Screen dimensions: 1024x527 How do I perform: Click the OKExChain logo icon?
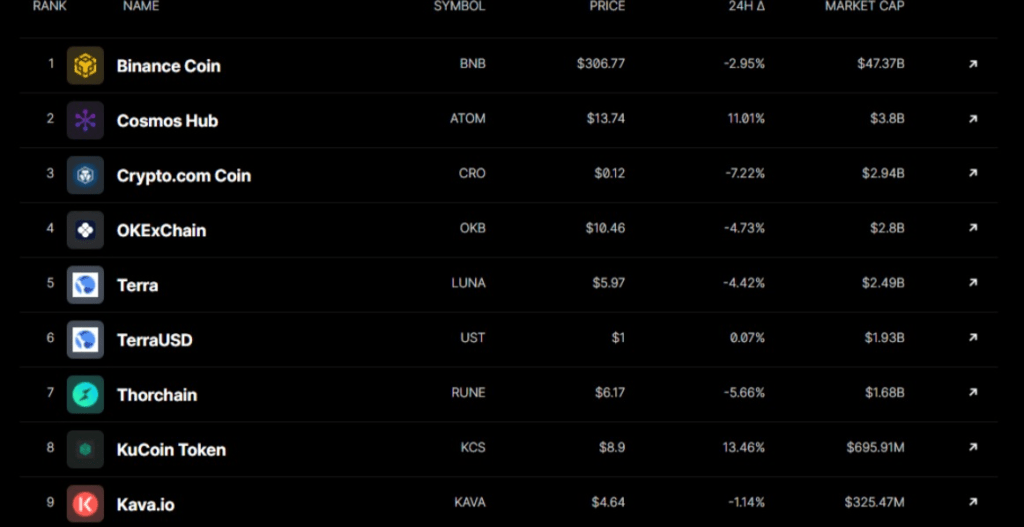pyautogui.click(x=85, y=230)
